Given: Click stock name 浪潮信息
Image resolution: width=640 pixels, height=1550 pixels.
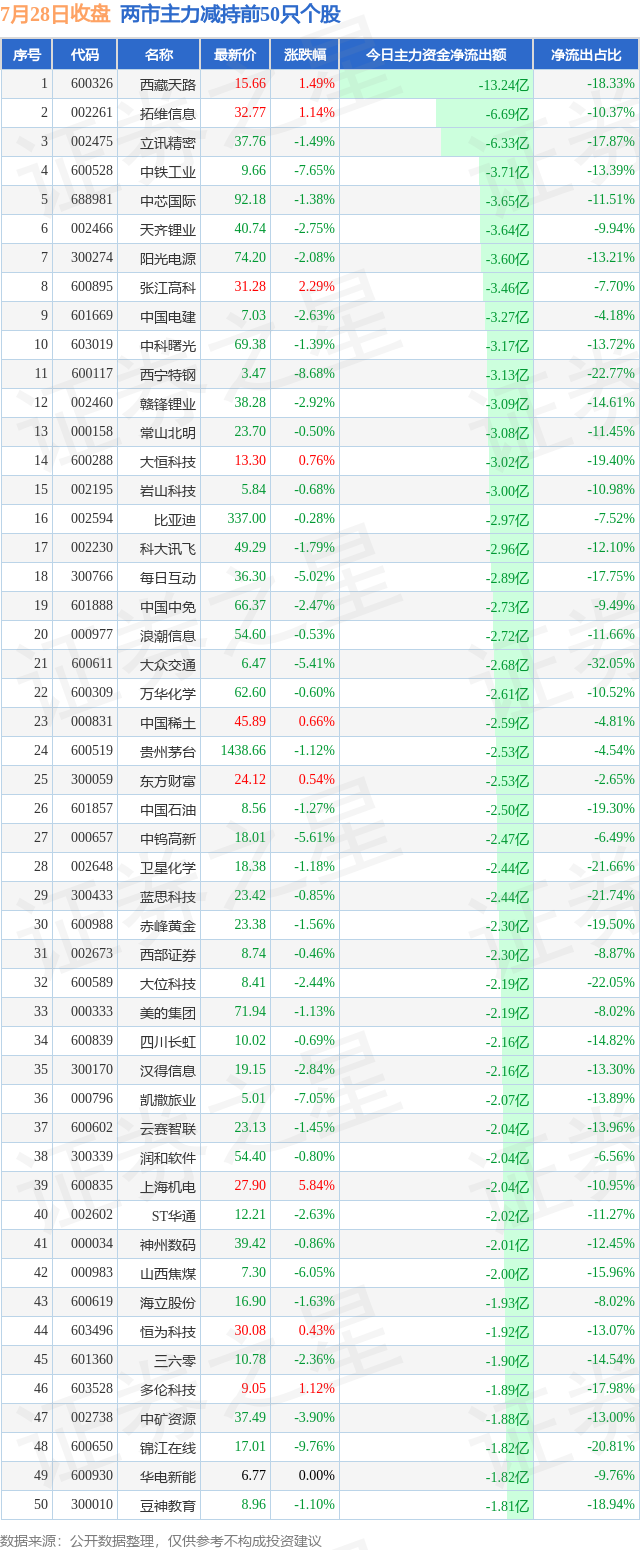Looking at the screenshot, I should tap(168, 635).
